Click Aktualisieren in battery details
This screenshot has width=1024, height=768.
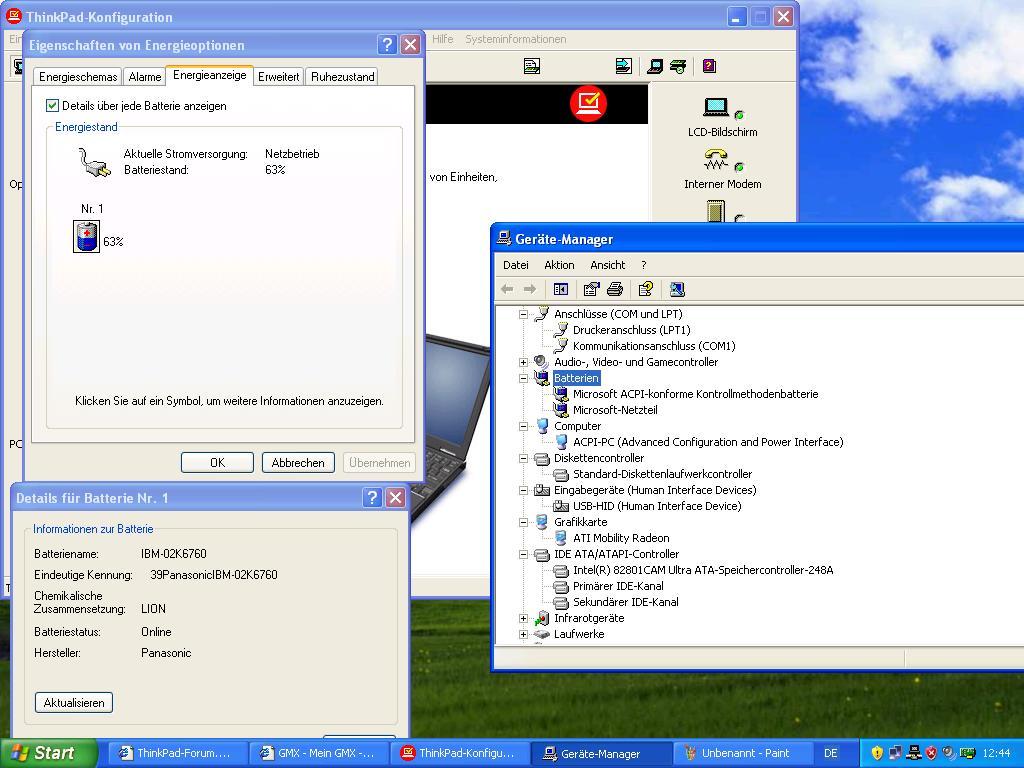(74, 703)
